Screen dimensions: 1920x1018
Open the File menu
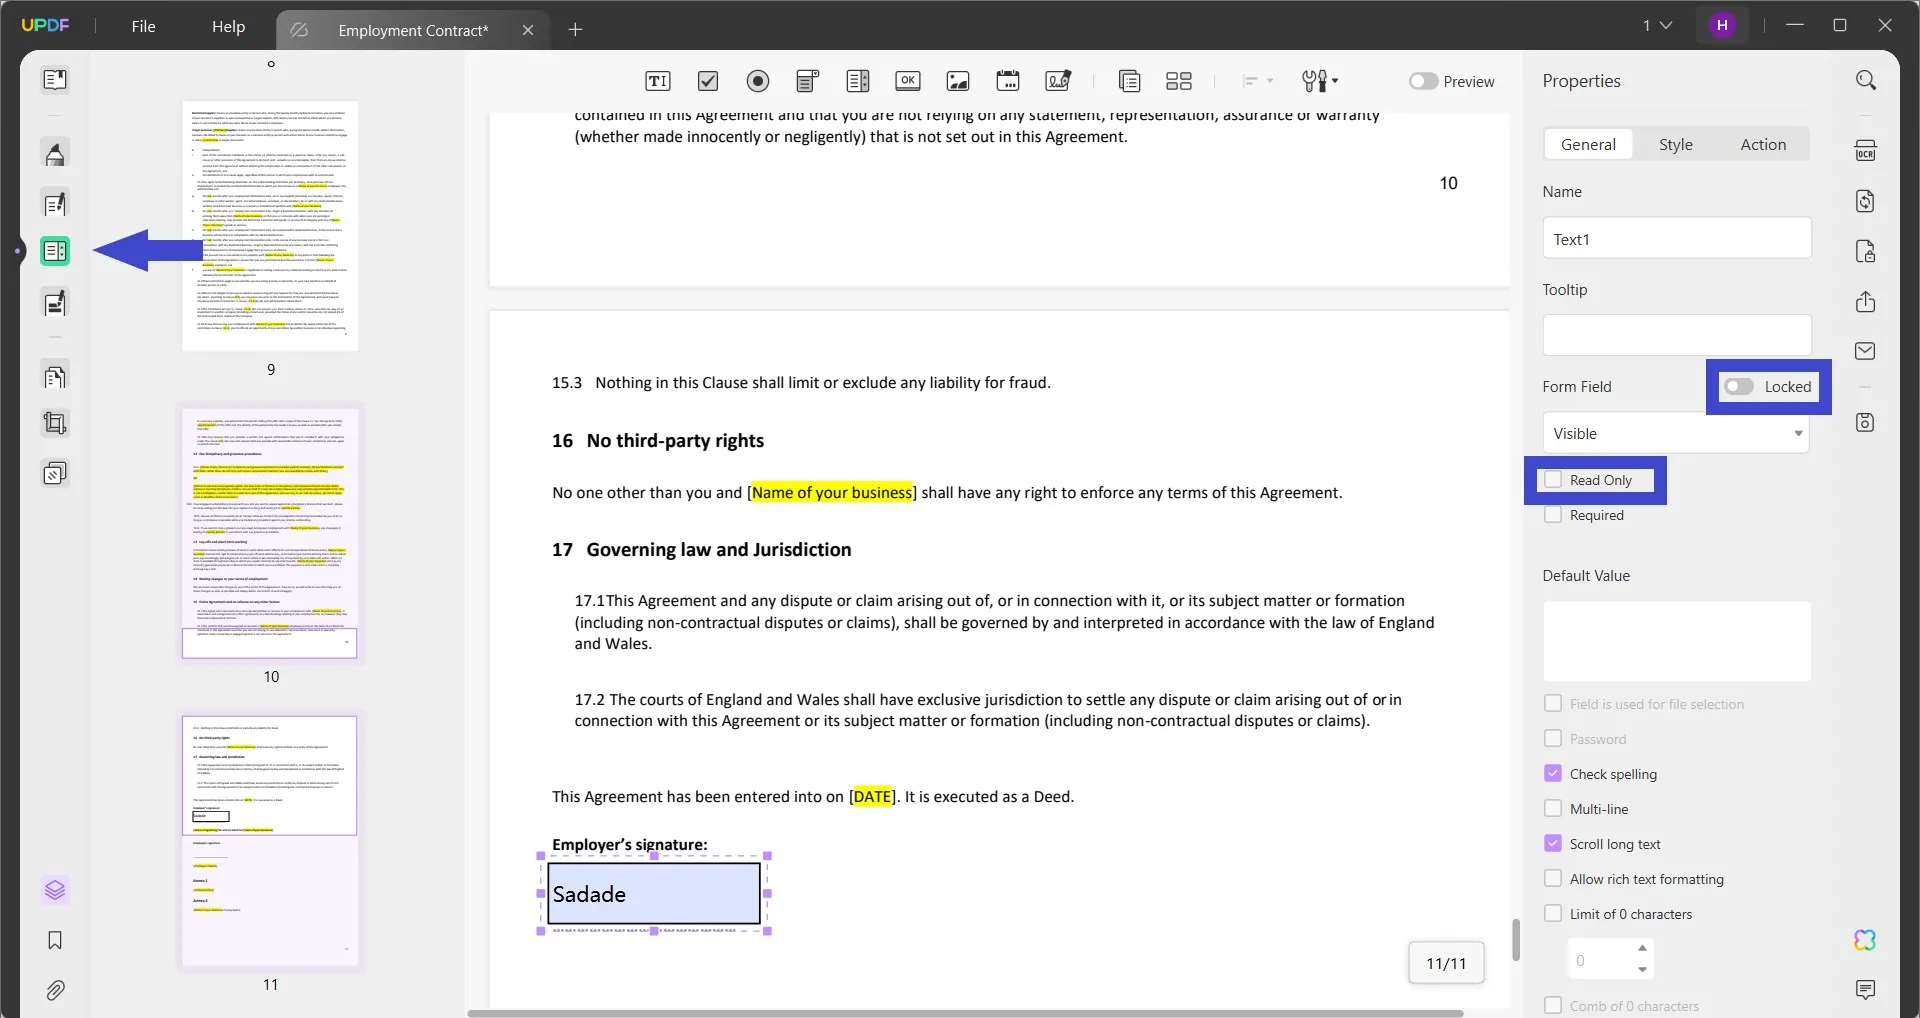coord(143,27)
